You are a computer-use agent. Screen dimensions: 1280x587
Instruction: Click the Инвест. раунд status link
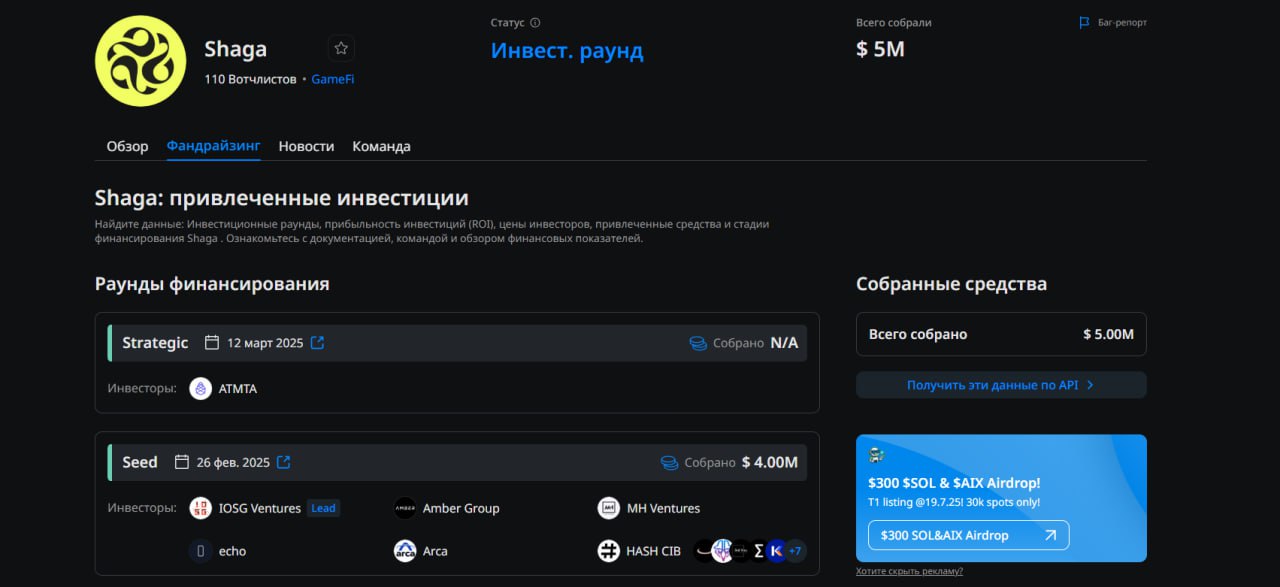pyautogui.click(x=567, y=50)
